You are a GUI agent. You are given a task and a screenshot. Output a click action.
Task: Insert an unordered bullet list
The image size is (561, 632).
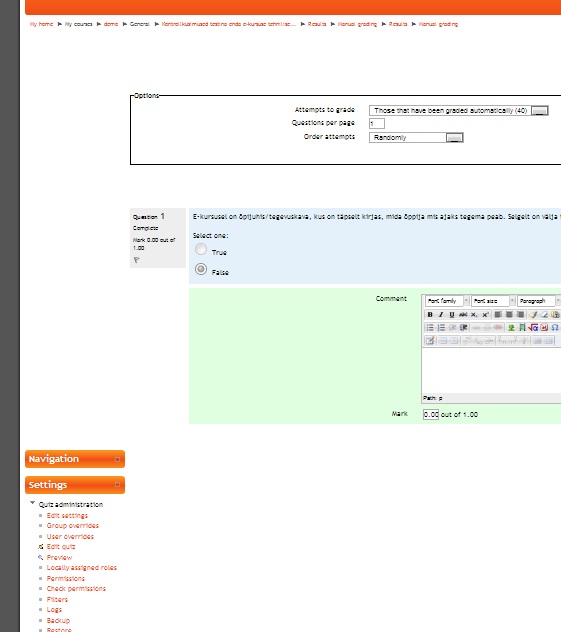tap(430, 328)
